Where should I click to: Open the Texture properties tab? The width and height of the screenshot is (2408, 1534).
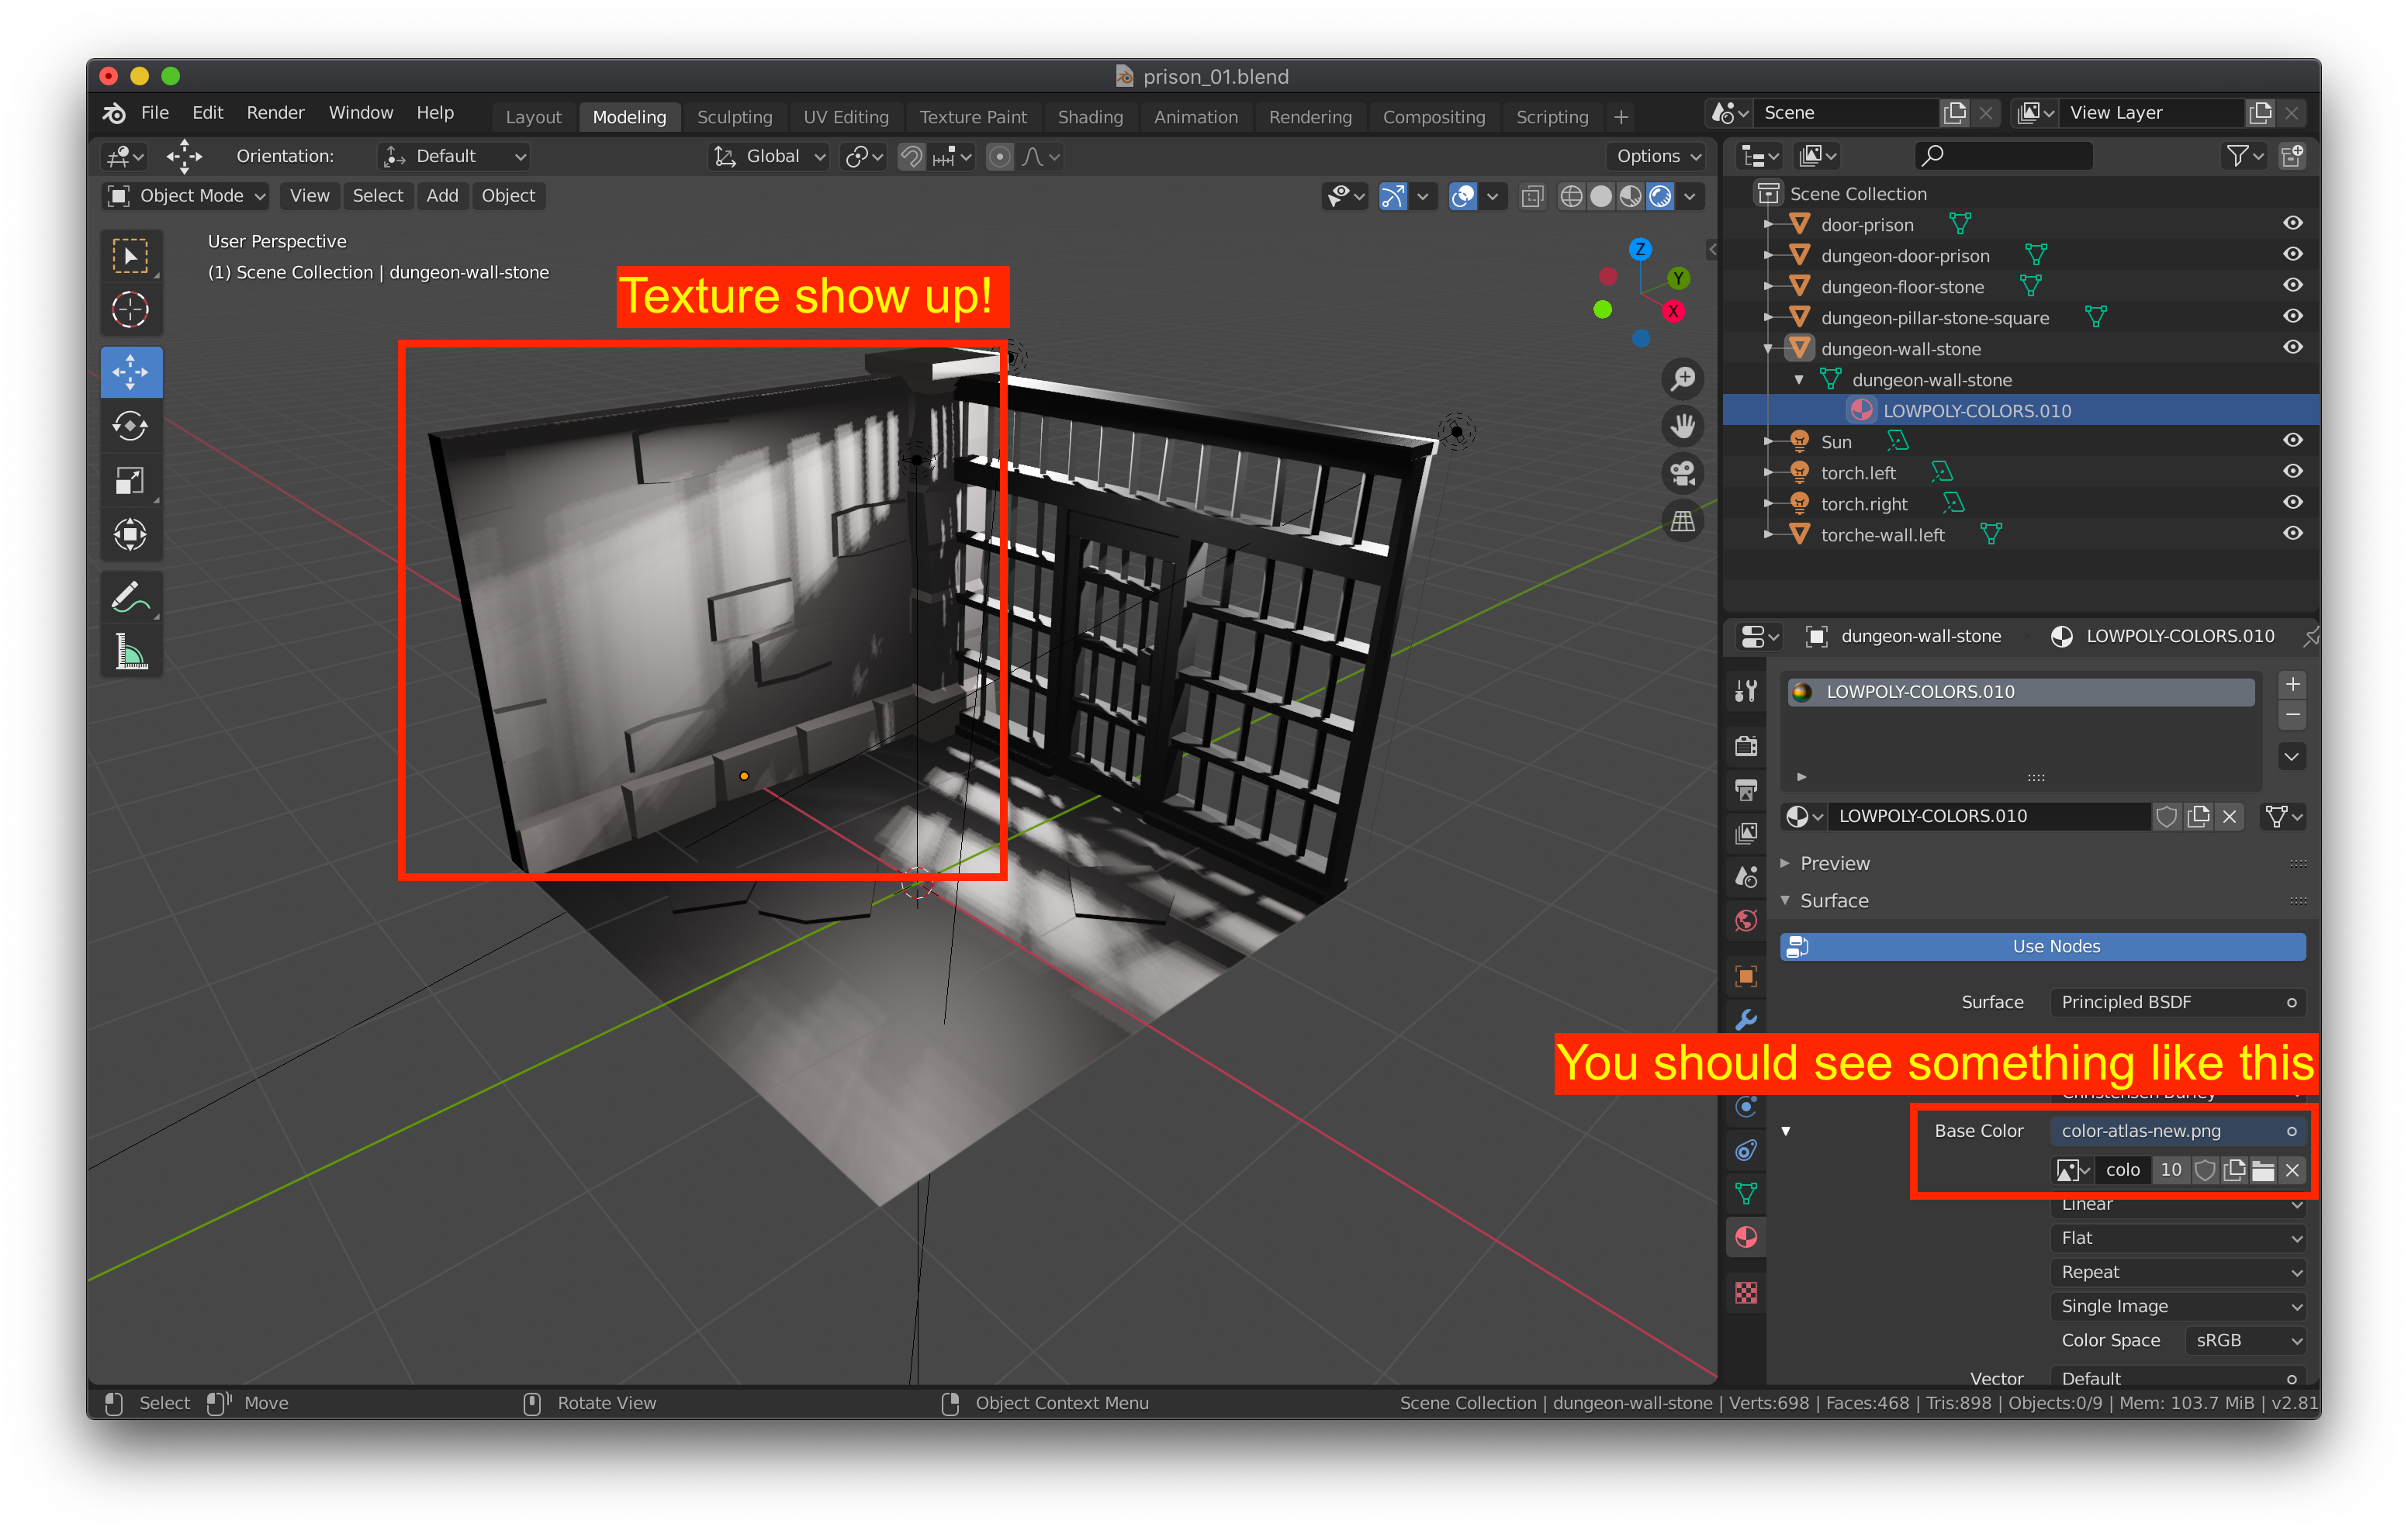(1746, 1293)
